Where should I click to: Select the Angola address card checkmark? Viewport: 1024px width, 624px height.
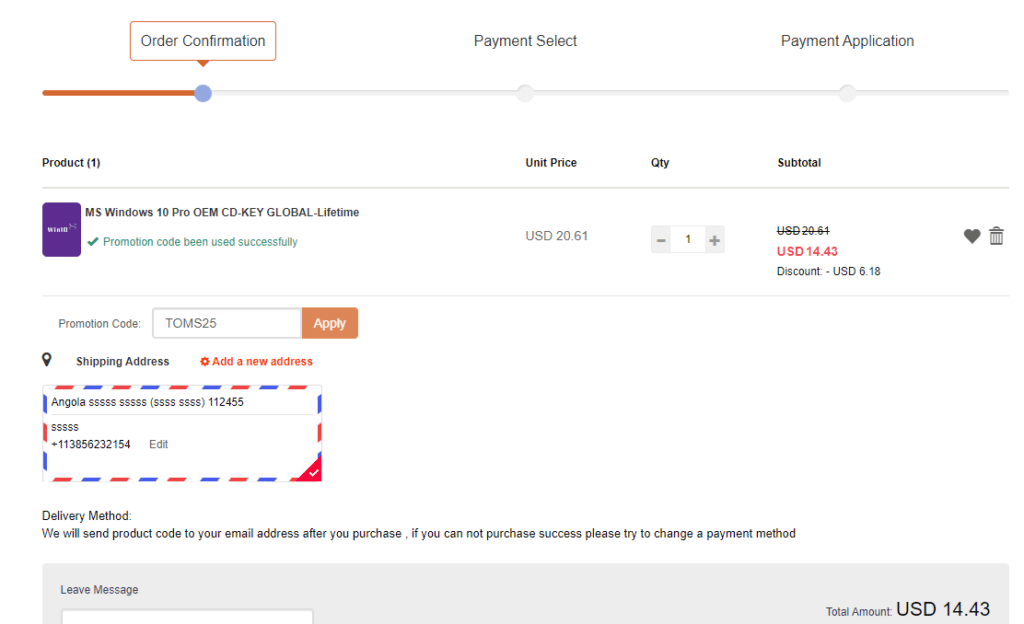313,472
